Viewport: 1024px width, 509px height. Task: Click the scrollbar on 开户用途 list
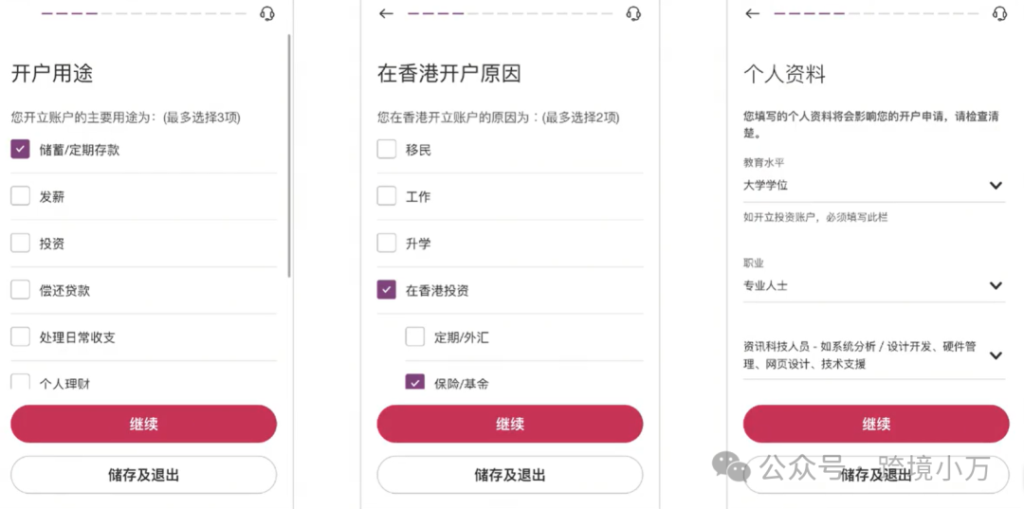pos(289,156)
